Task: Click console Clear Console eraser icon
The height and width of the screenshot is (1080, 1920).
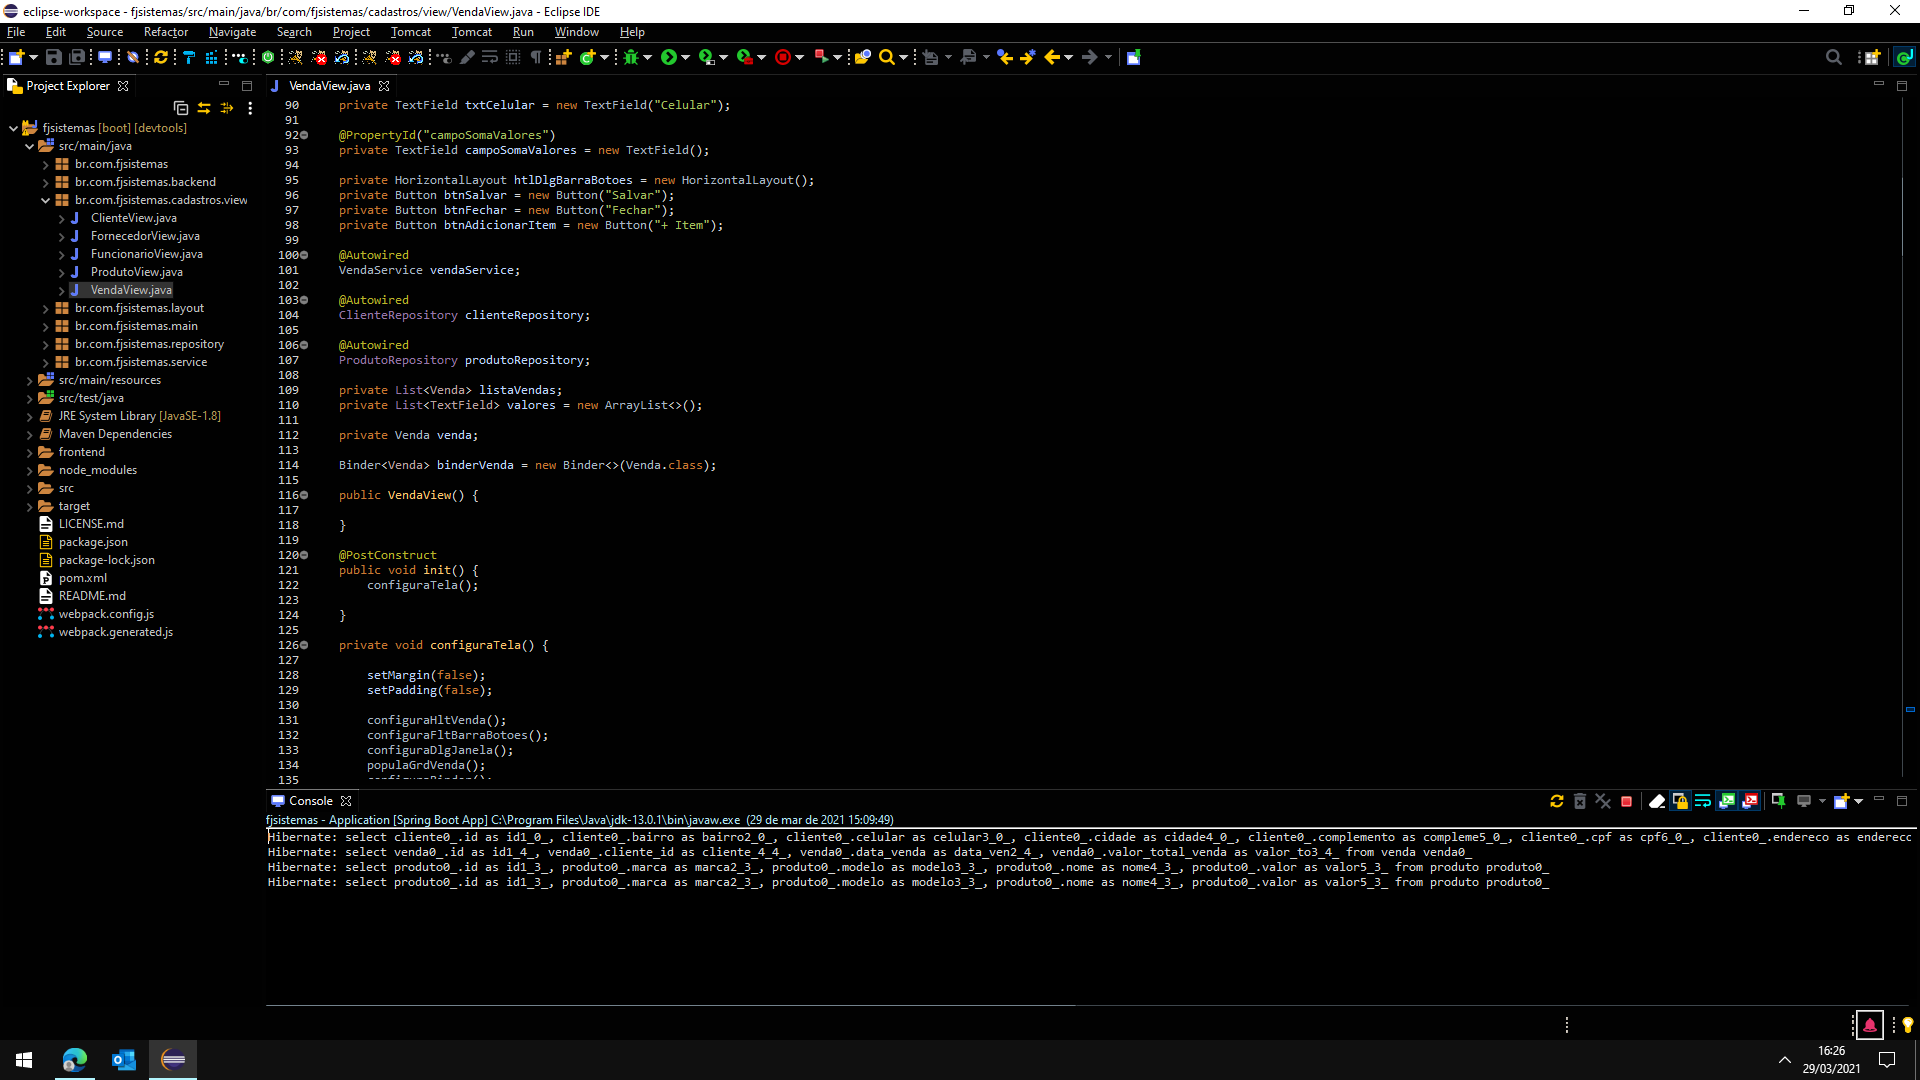Action: [1657, 801]
